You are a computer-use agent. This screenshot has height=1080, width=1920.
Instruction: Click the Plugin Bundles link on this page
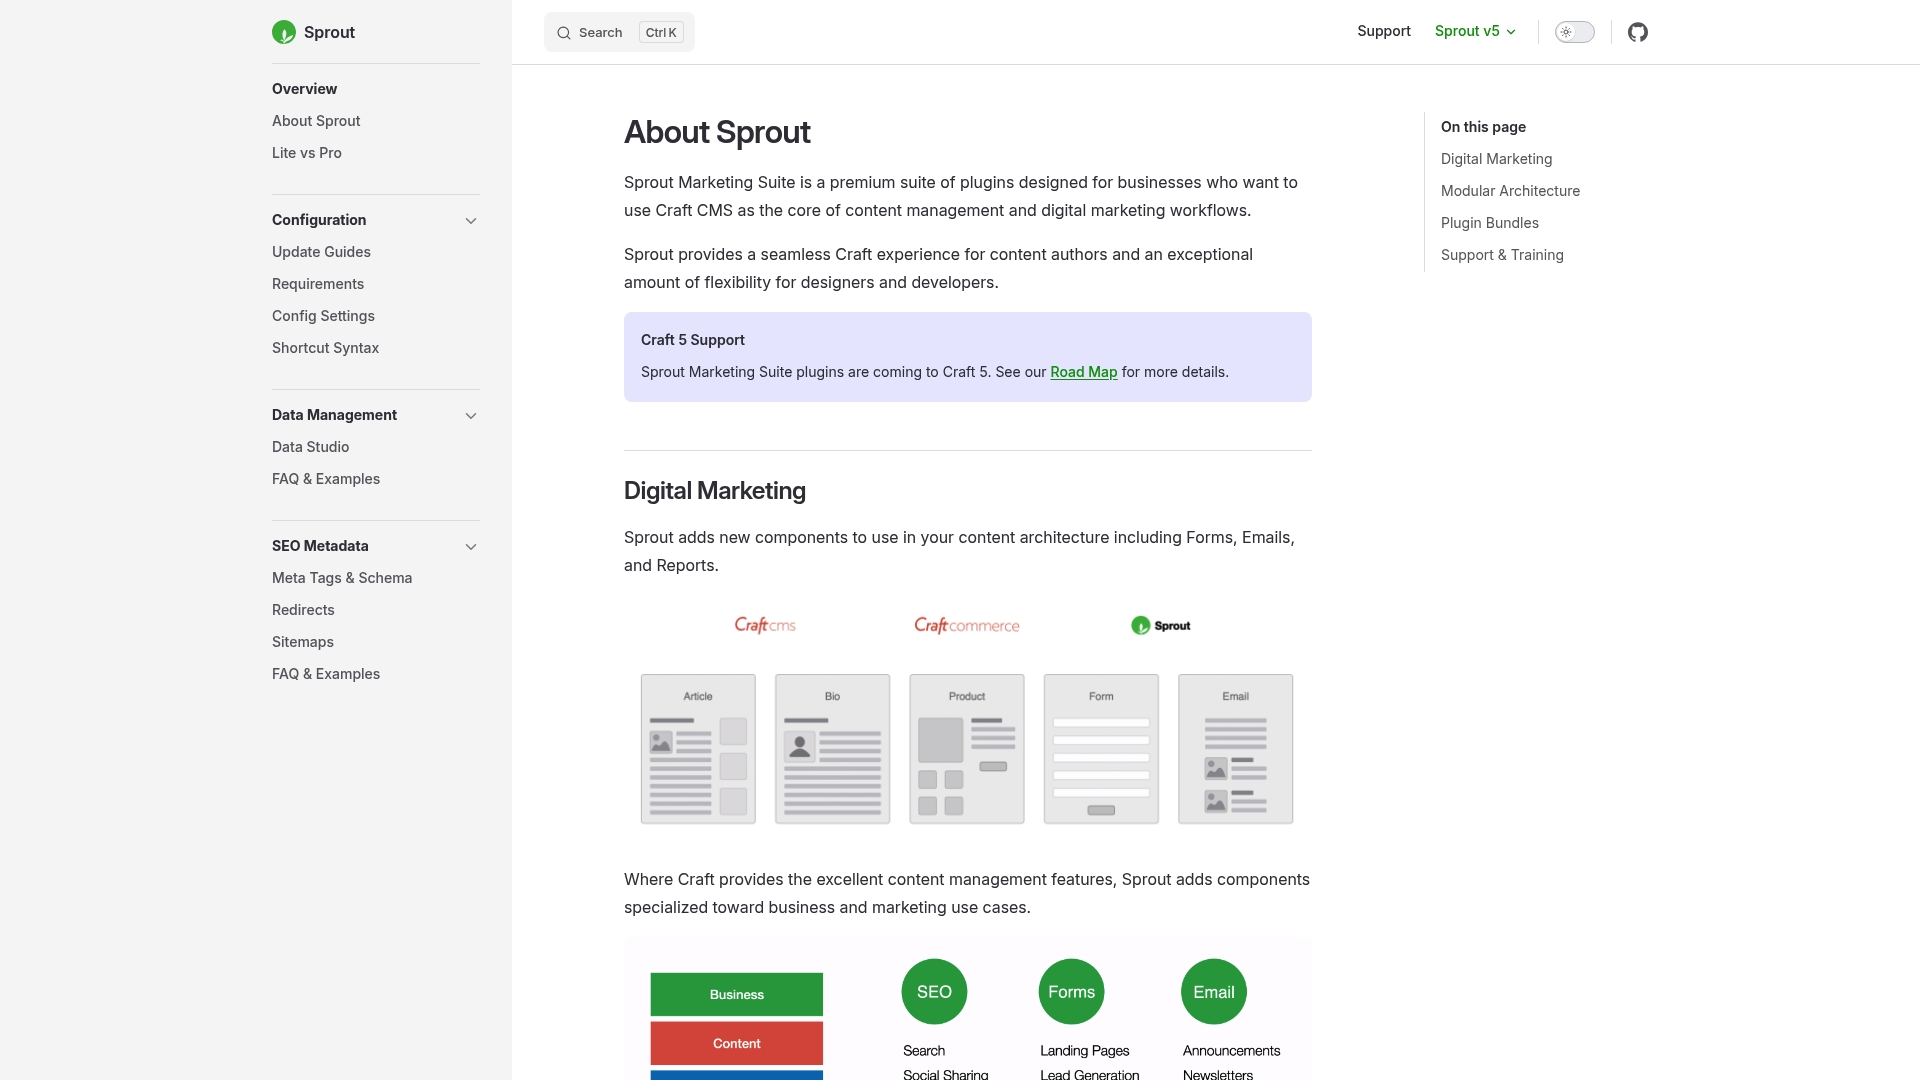[1489, 222]
